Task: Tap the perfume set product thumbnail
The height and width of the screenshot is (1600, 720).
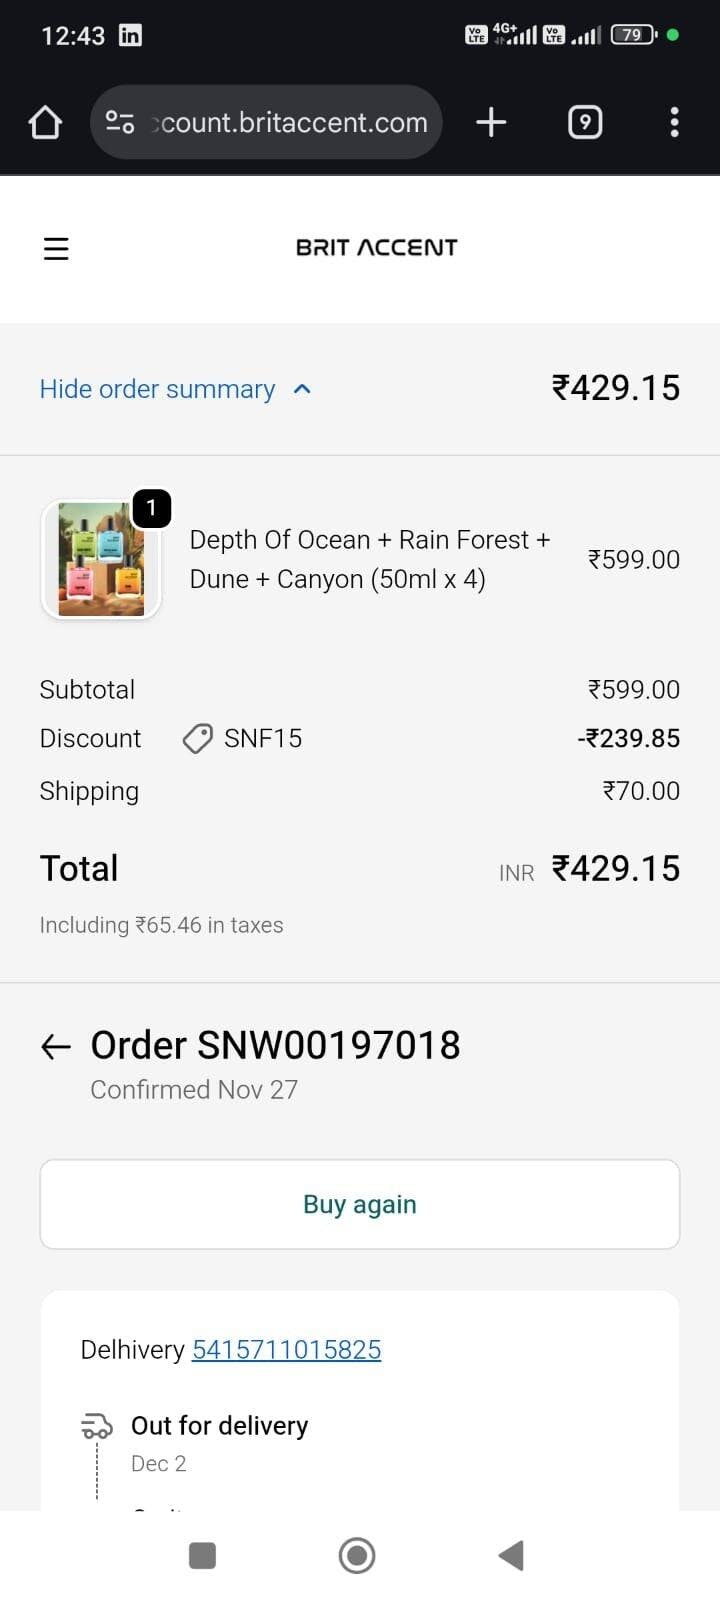Action: [101, 559]
